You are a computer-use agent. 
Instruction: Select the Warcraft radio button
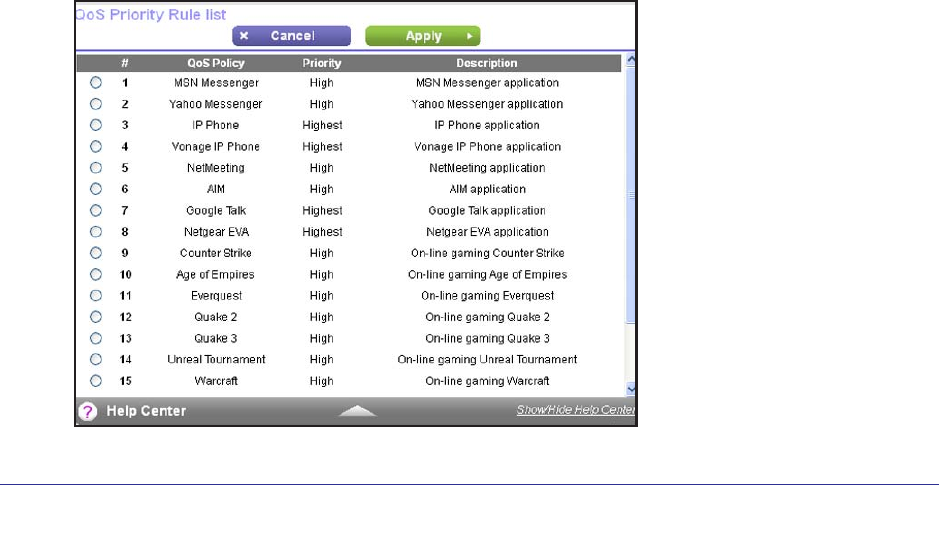point(96,381)
